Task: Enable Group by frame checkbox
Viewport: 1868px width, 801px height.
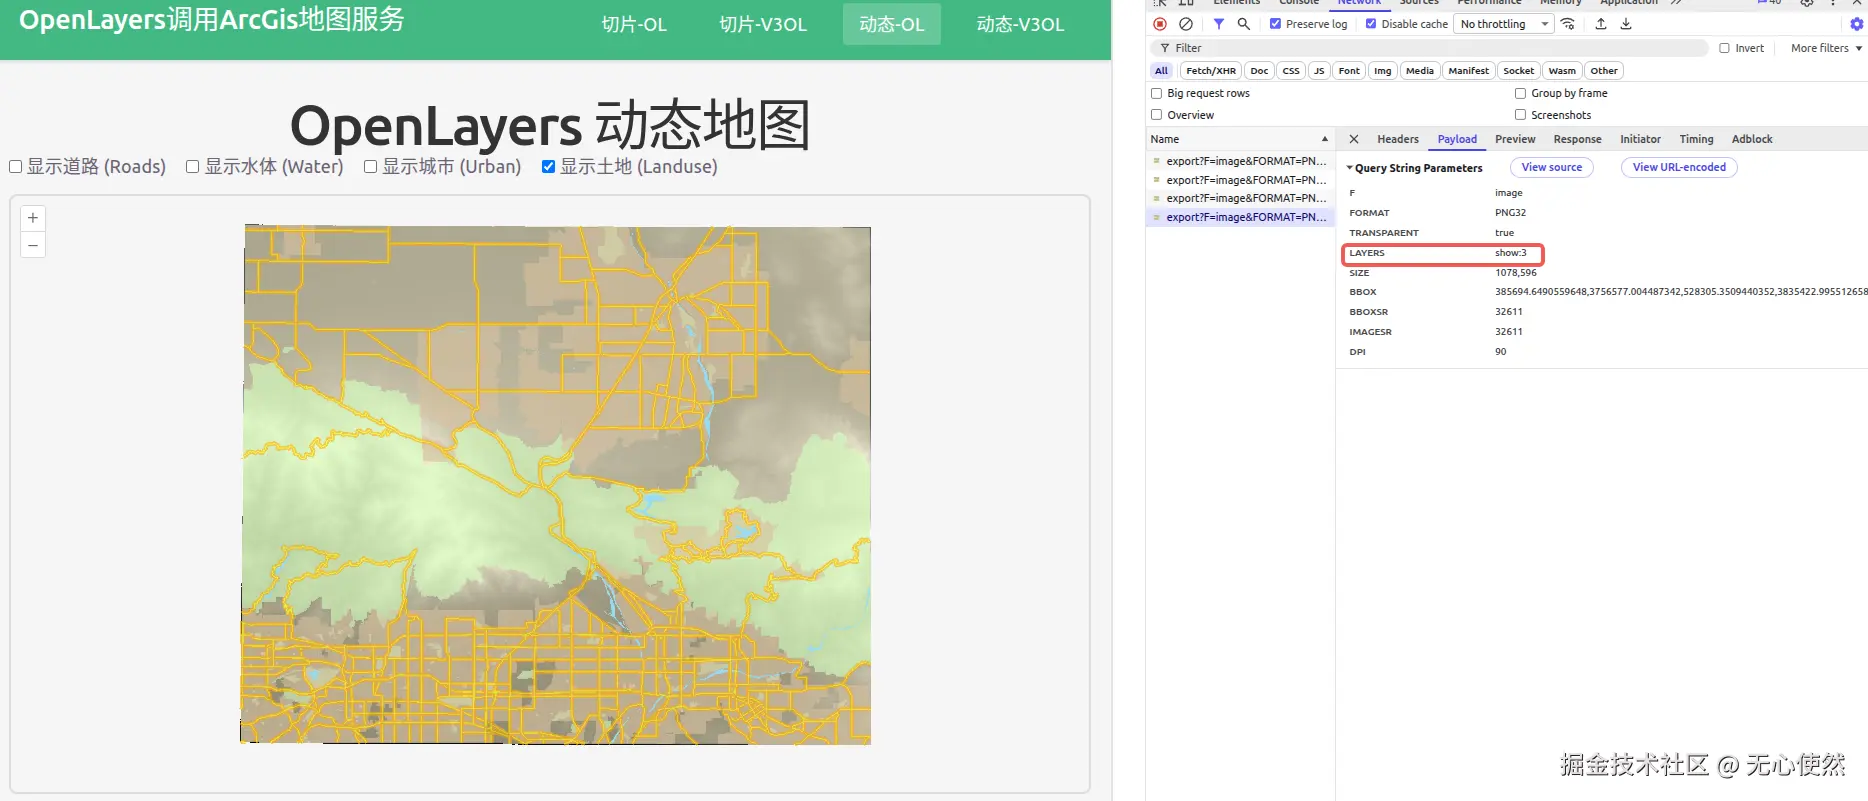Action: click(1520, 93)
